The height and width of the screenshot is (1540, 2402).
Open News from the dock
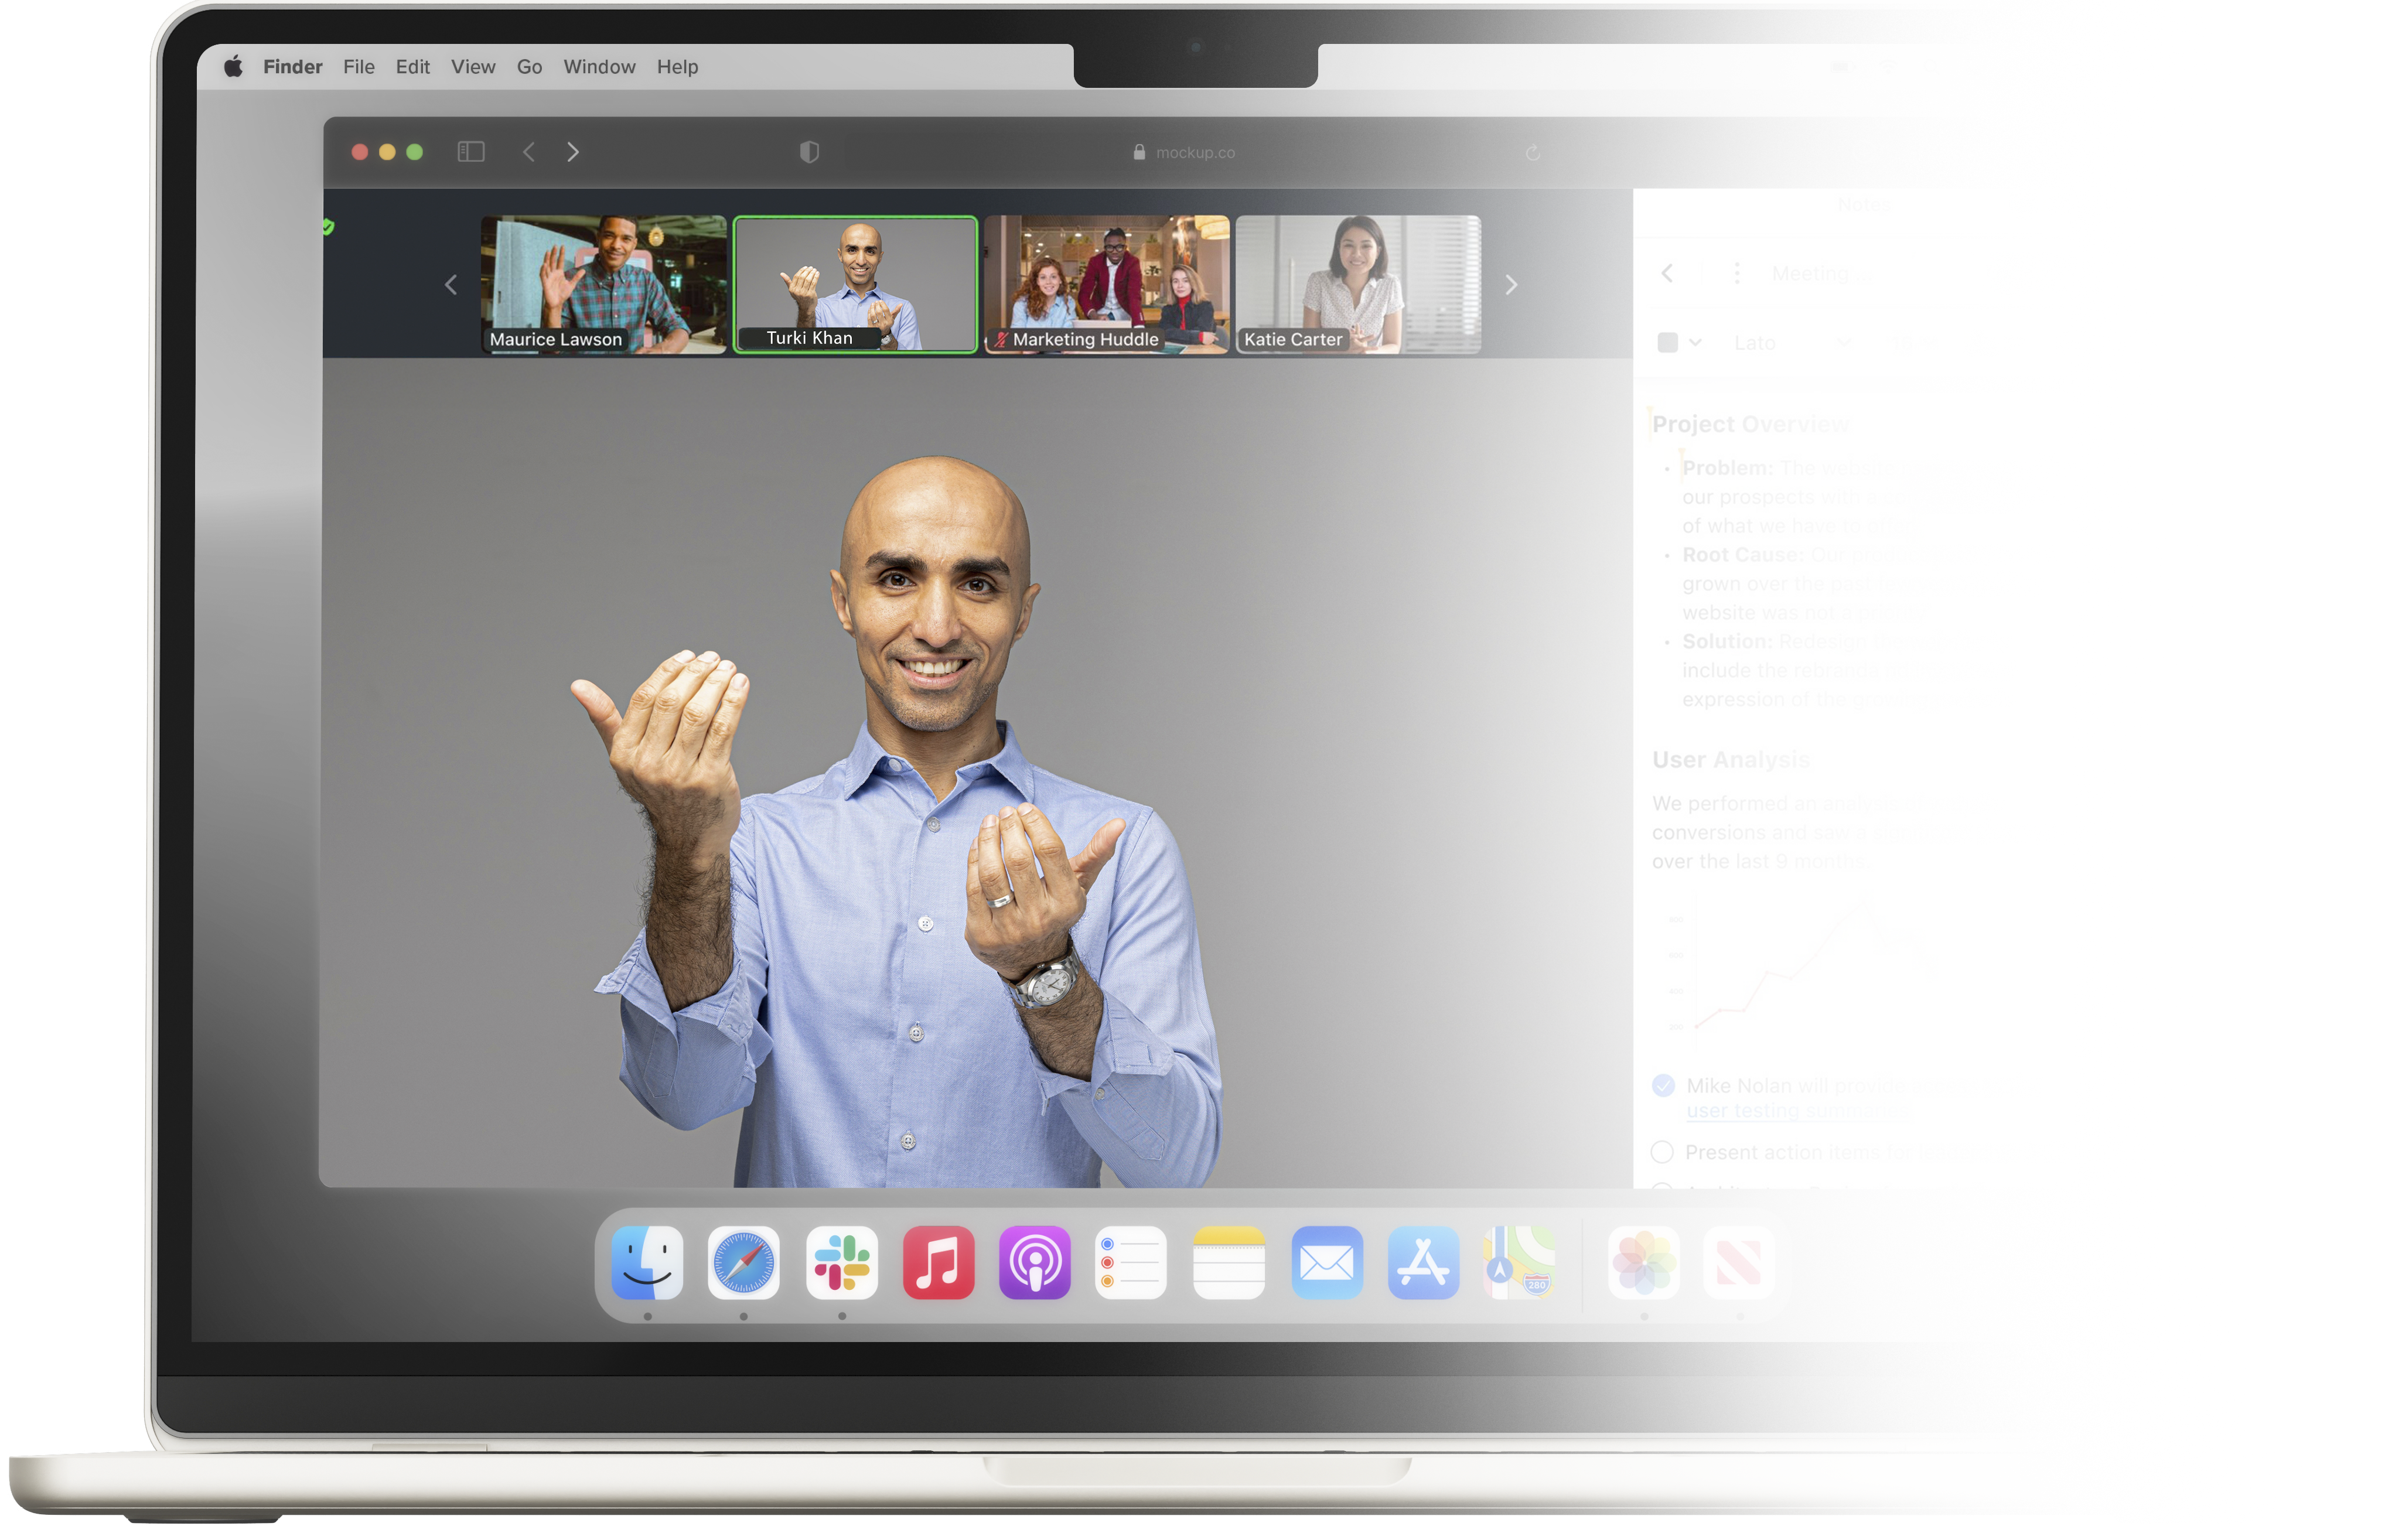pos(1739,1263)
